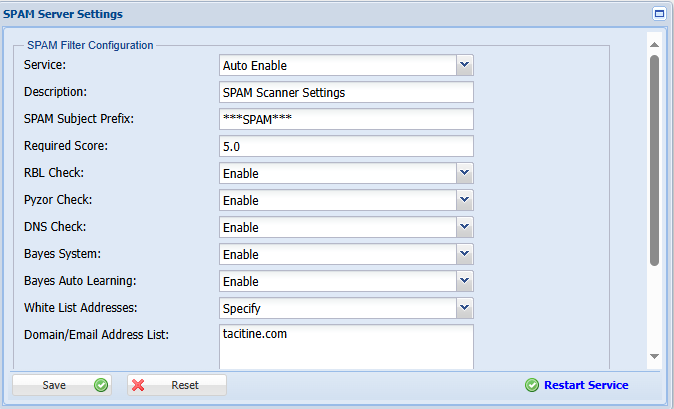The image size is (674, 409).
Task: Open the Service dropdown
Action: coord(464,65)
